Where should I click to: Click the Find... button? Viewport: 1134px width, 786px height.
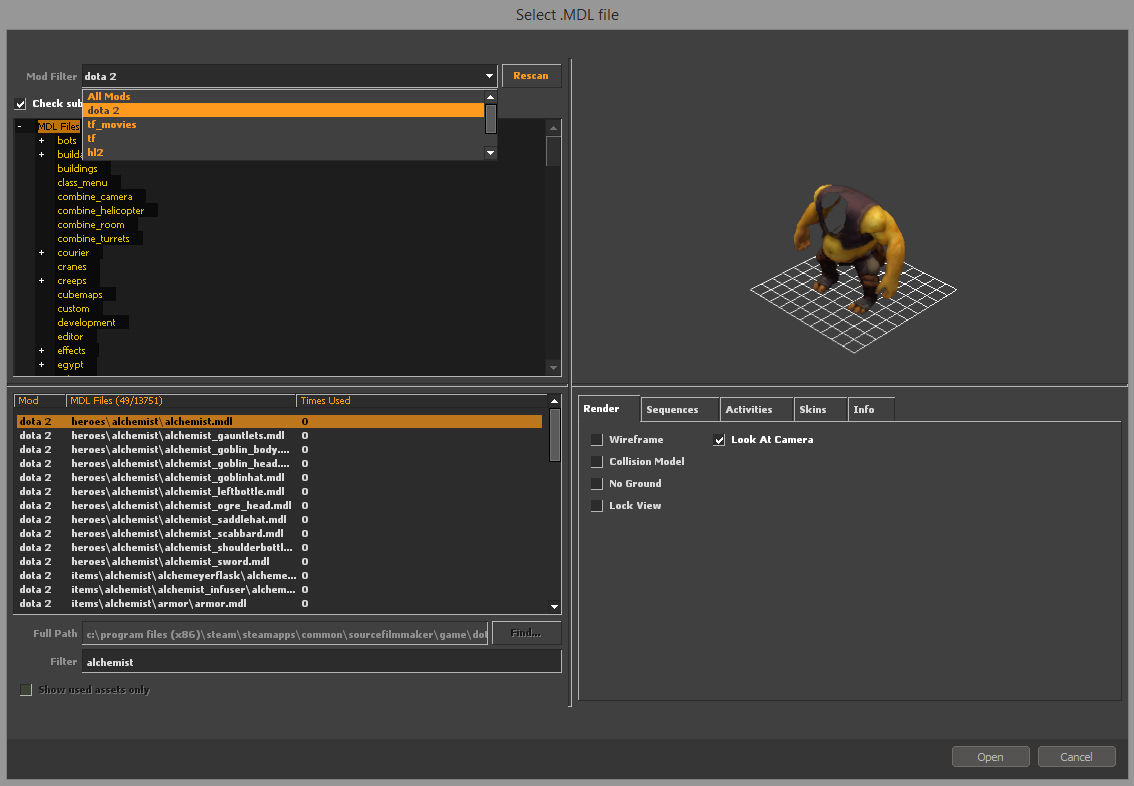(526, 633)
